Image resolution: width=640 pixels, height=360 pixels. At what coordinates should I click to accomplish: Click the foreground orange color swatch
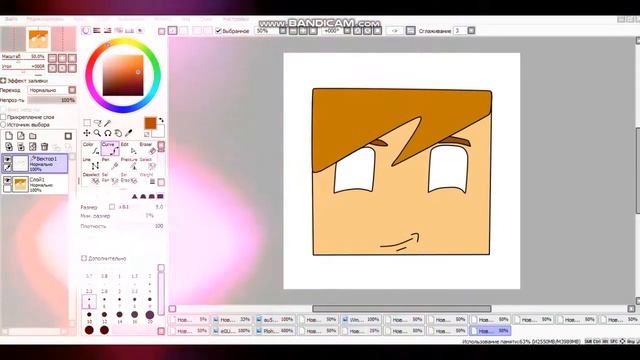pyautogui.click(x=150, y=123)
